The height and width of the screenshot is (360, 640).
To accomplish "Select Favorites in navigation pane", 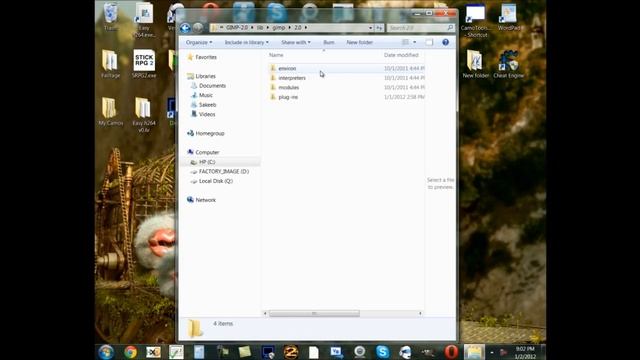I will [206, 57].
